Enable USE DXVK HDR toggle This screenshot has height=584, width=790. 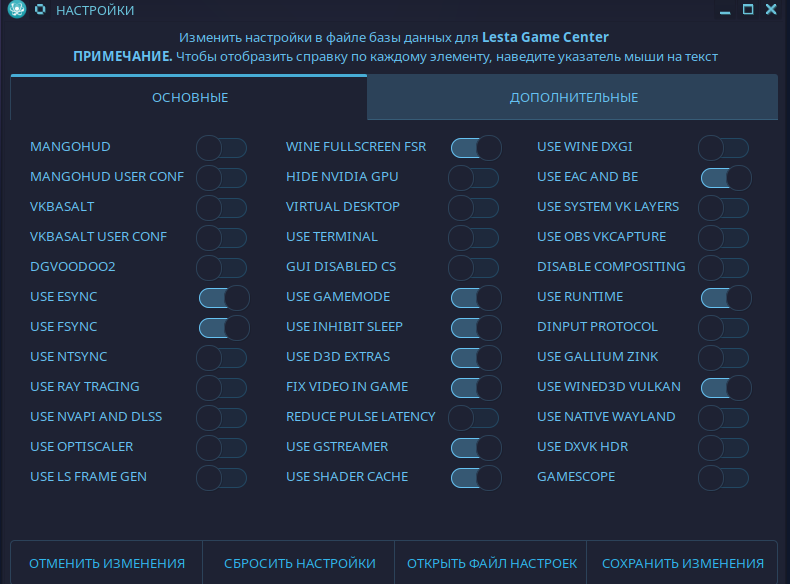(723, 448)
